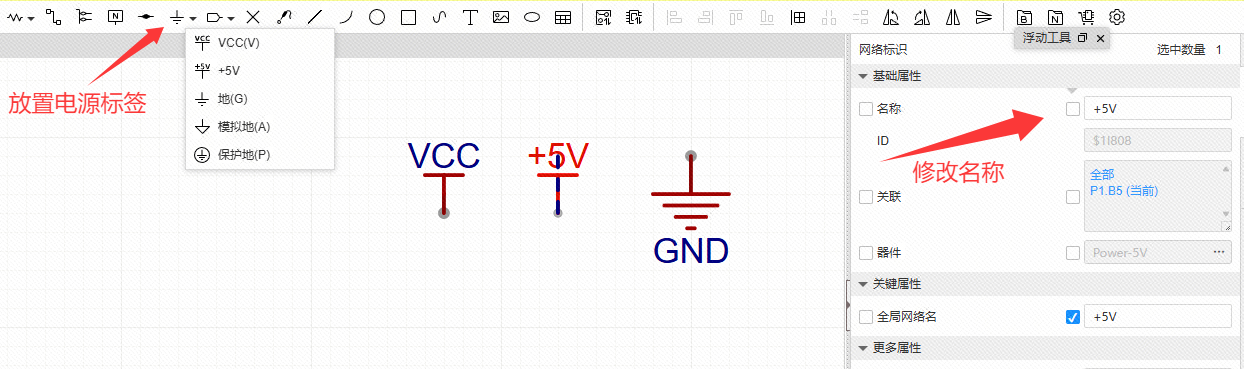The height and width of the screenshot is (369, 1244).
Task: Click the ellipsis button beside Power-5V
Action: point(1219,252)
